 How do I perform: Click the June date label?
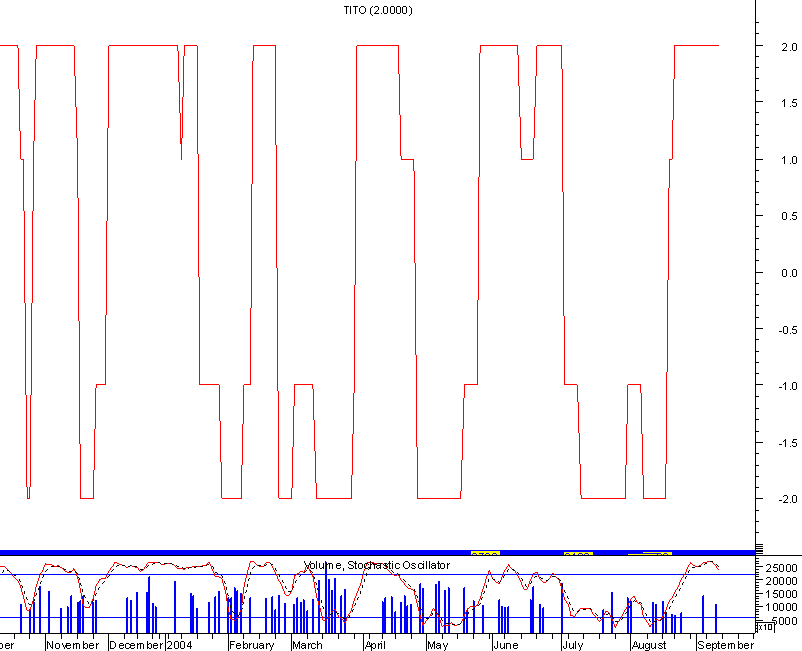[x=506, y=645]
